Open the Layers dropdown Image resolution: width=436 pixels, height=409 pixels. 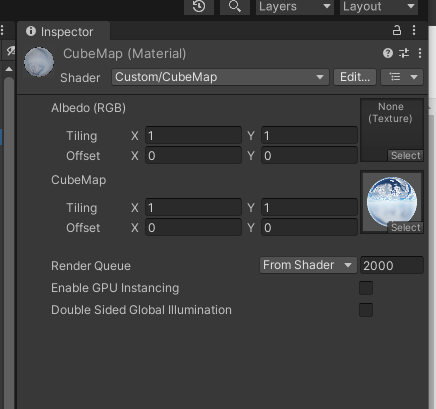tap(295, 7)
